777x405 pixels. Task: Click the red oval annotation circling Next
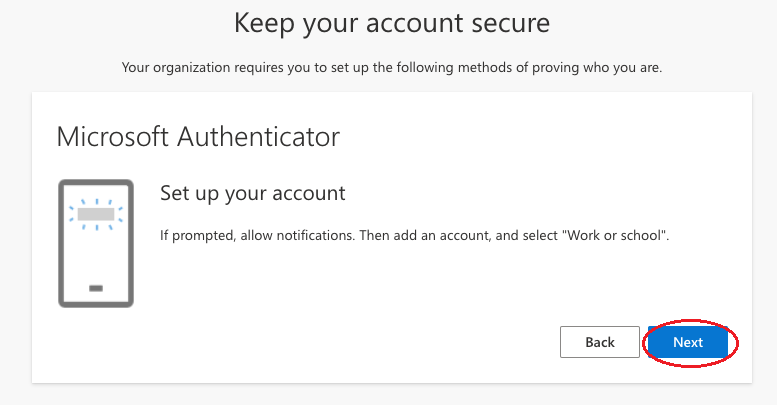click(x=690, y=343)
